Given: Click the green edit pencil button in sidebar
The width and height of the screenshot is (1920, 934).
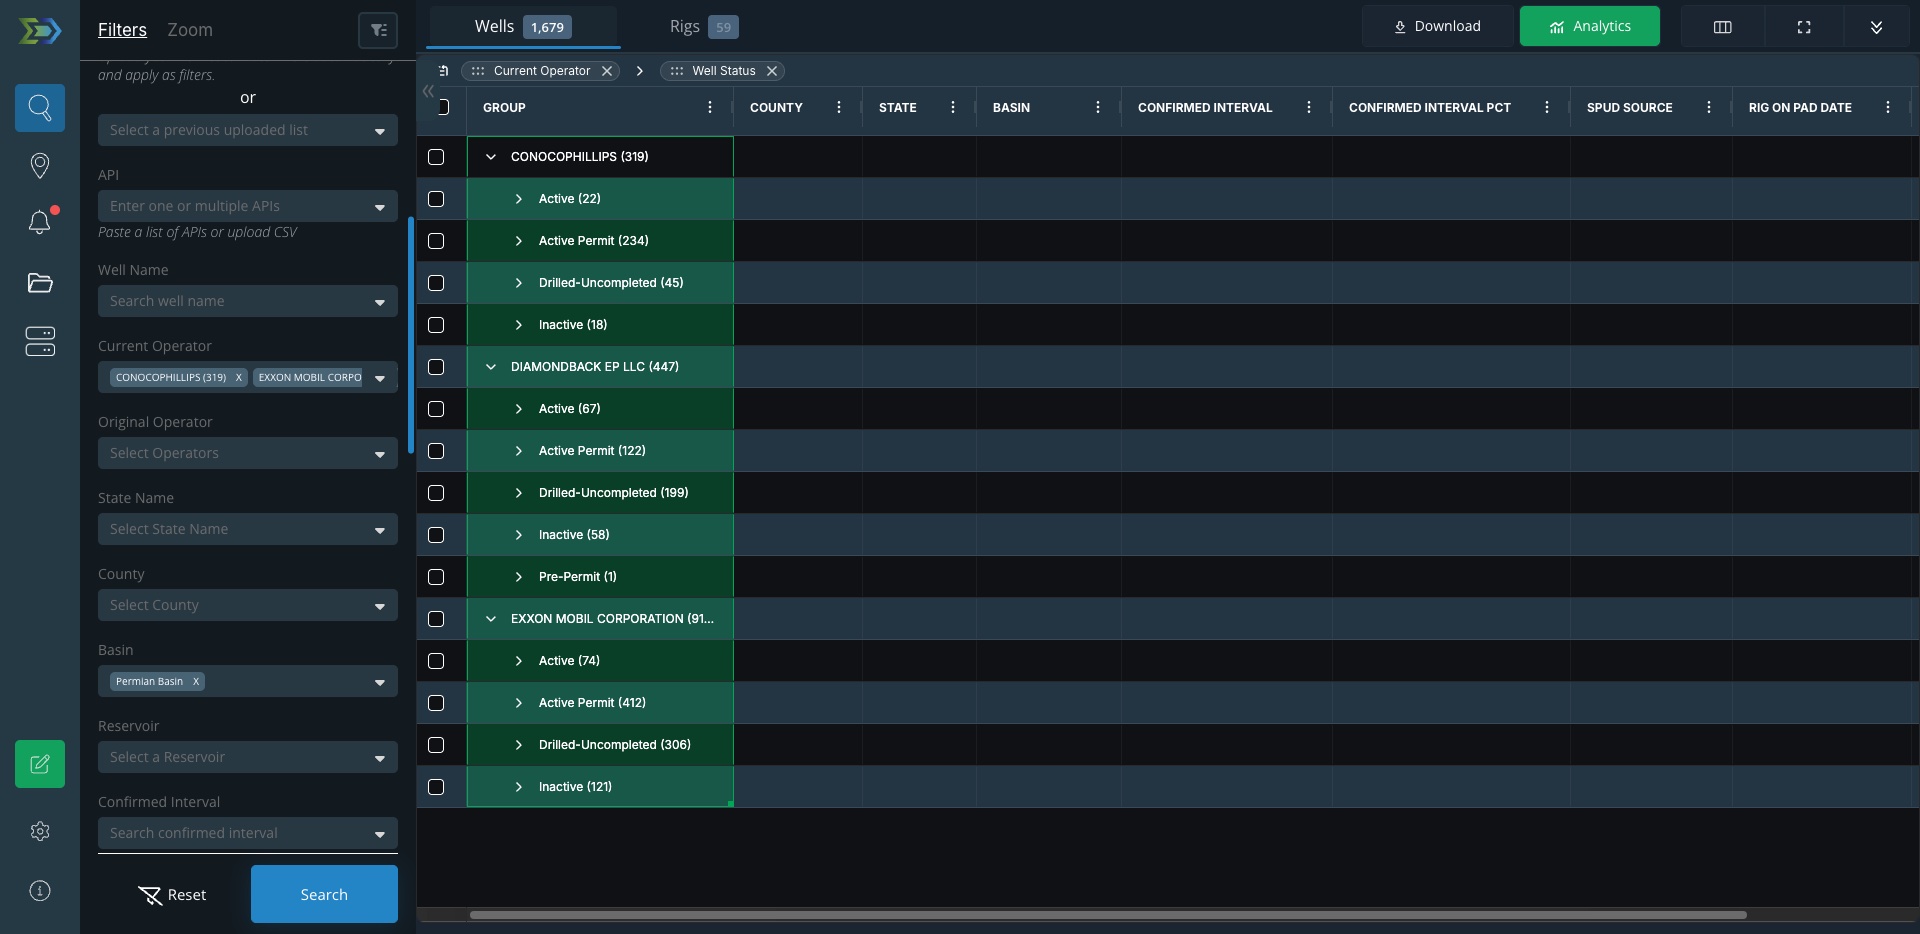Looking at the screenshot, I should coord(40,764).
